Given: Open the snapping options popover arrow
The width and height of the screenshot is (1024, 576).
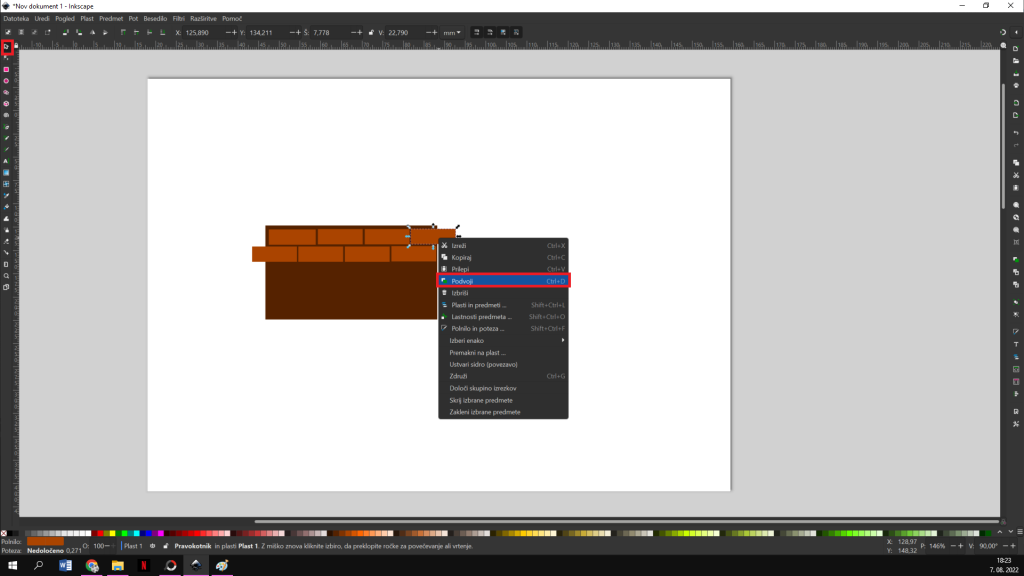Looking at the screenshot, I should [1016, 32].
